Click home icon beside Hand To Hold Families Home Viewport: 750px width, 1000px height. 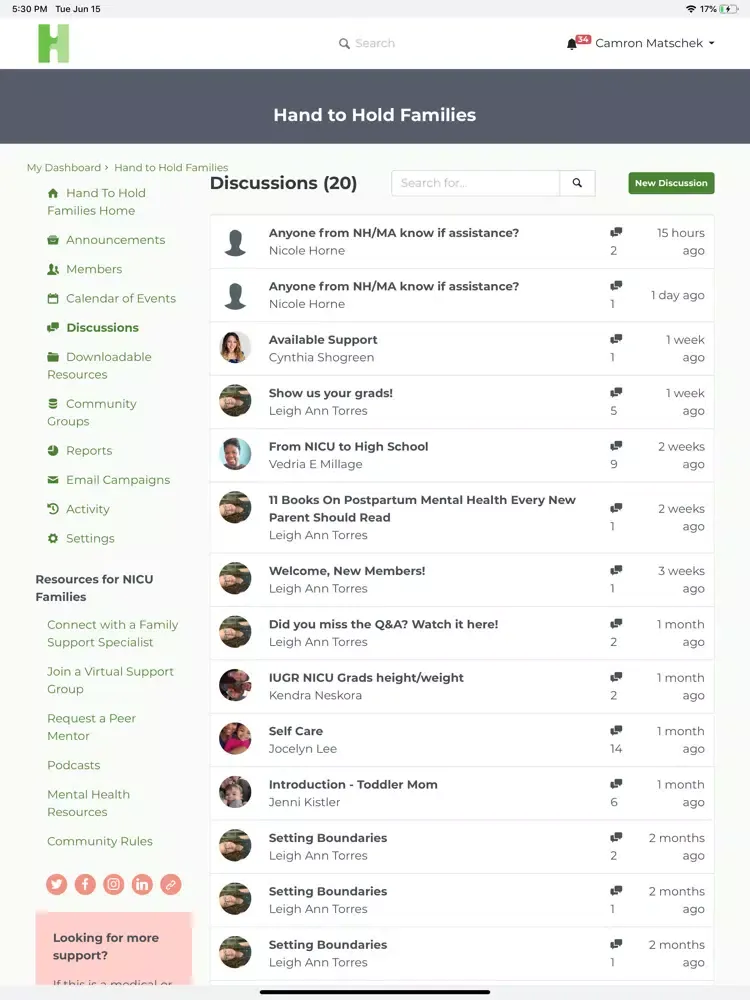tap(53, 193)
